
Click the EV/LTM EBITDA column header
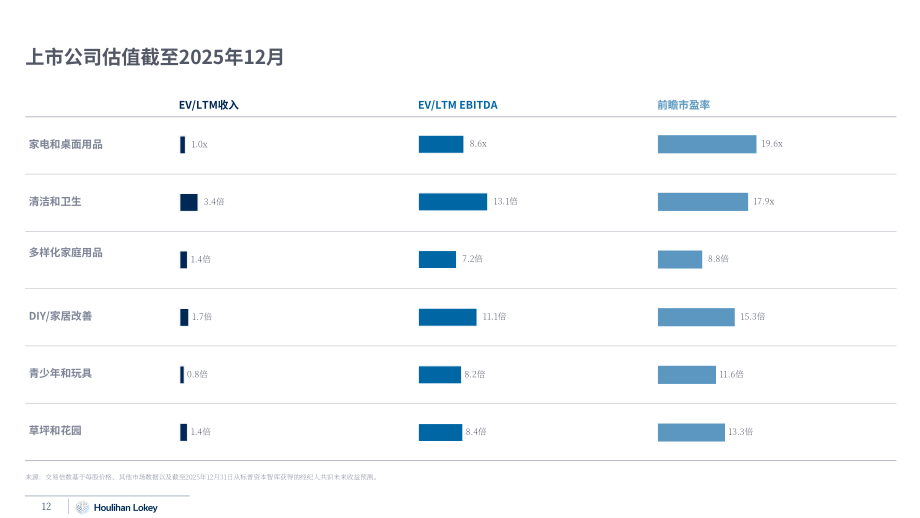click(x=458, y=105)
